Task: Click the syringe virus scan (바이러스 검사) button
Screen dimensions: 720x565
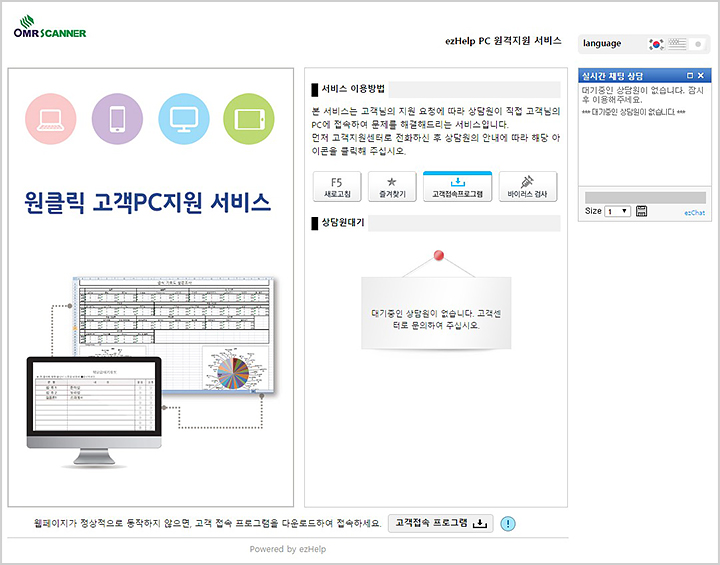Action: pyautogui.click(x=527, y=187)
